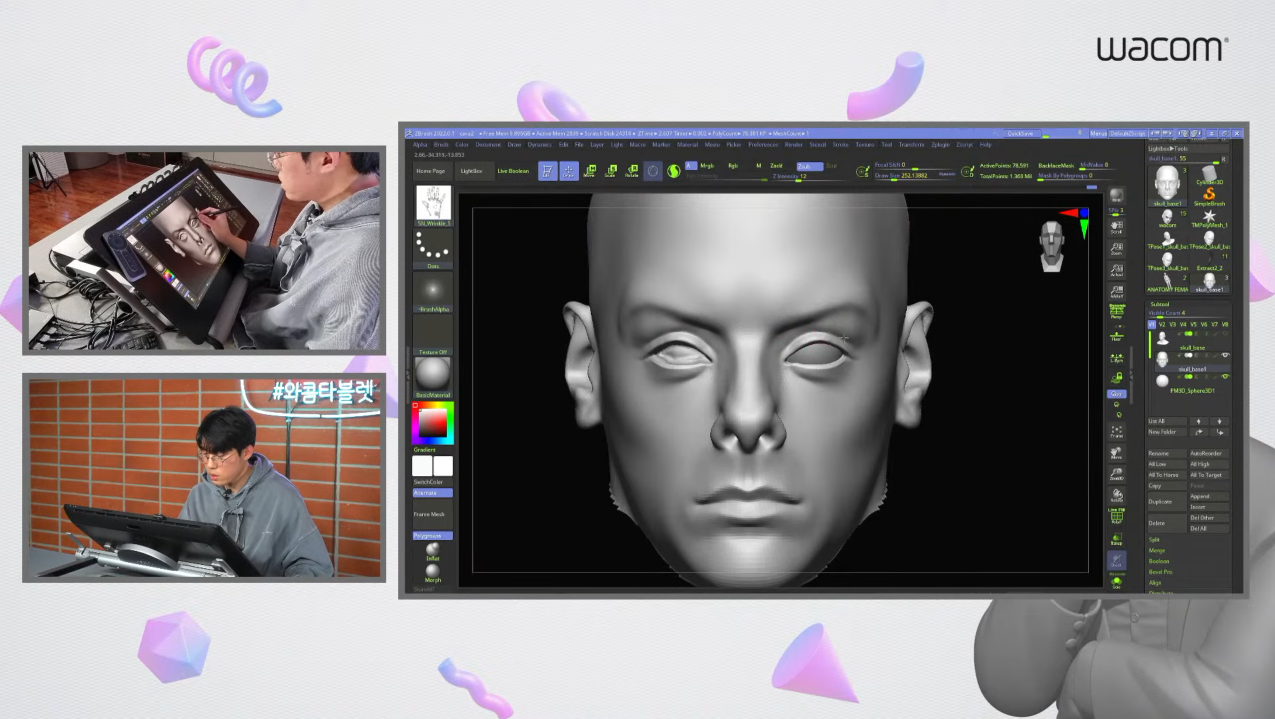
Task: Expand the Bevel Pro section
Action: click(x=1160, y=571)
